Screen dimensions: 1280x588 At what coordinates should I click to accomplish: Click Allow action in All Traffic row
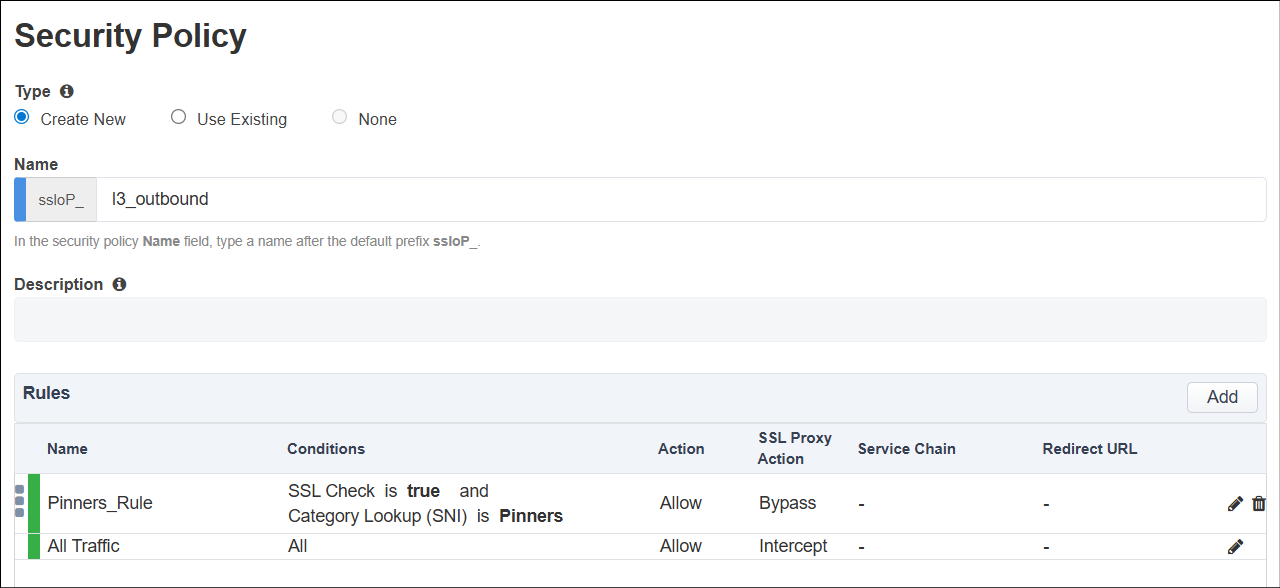(x=681, y=546)
